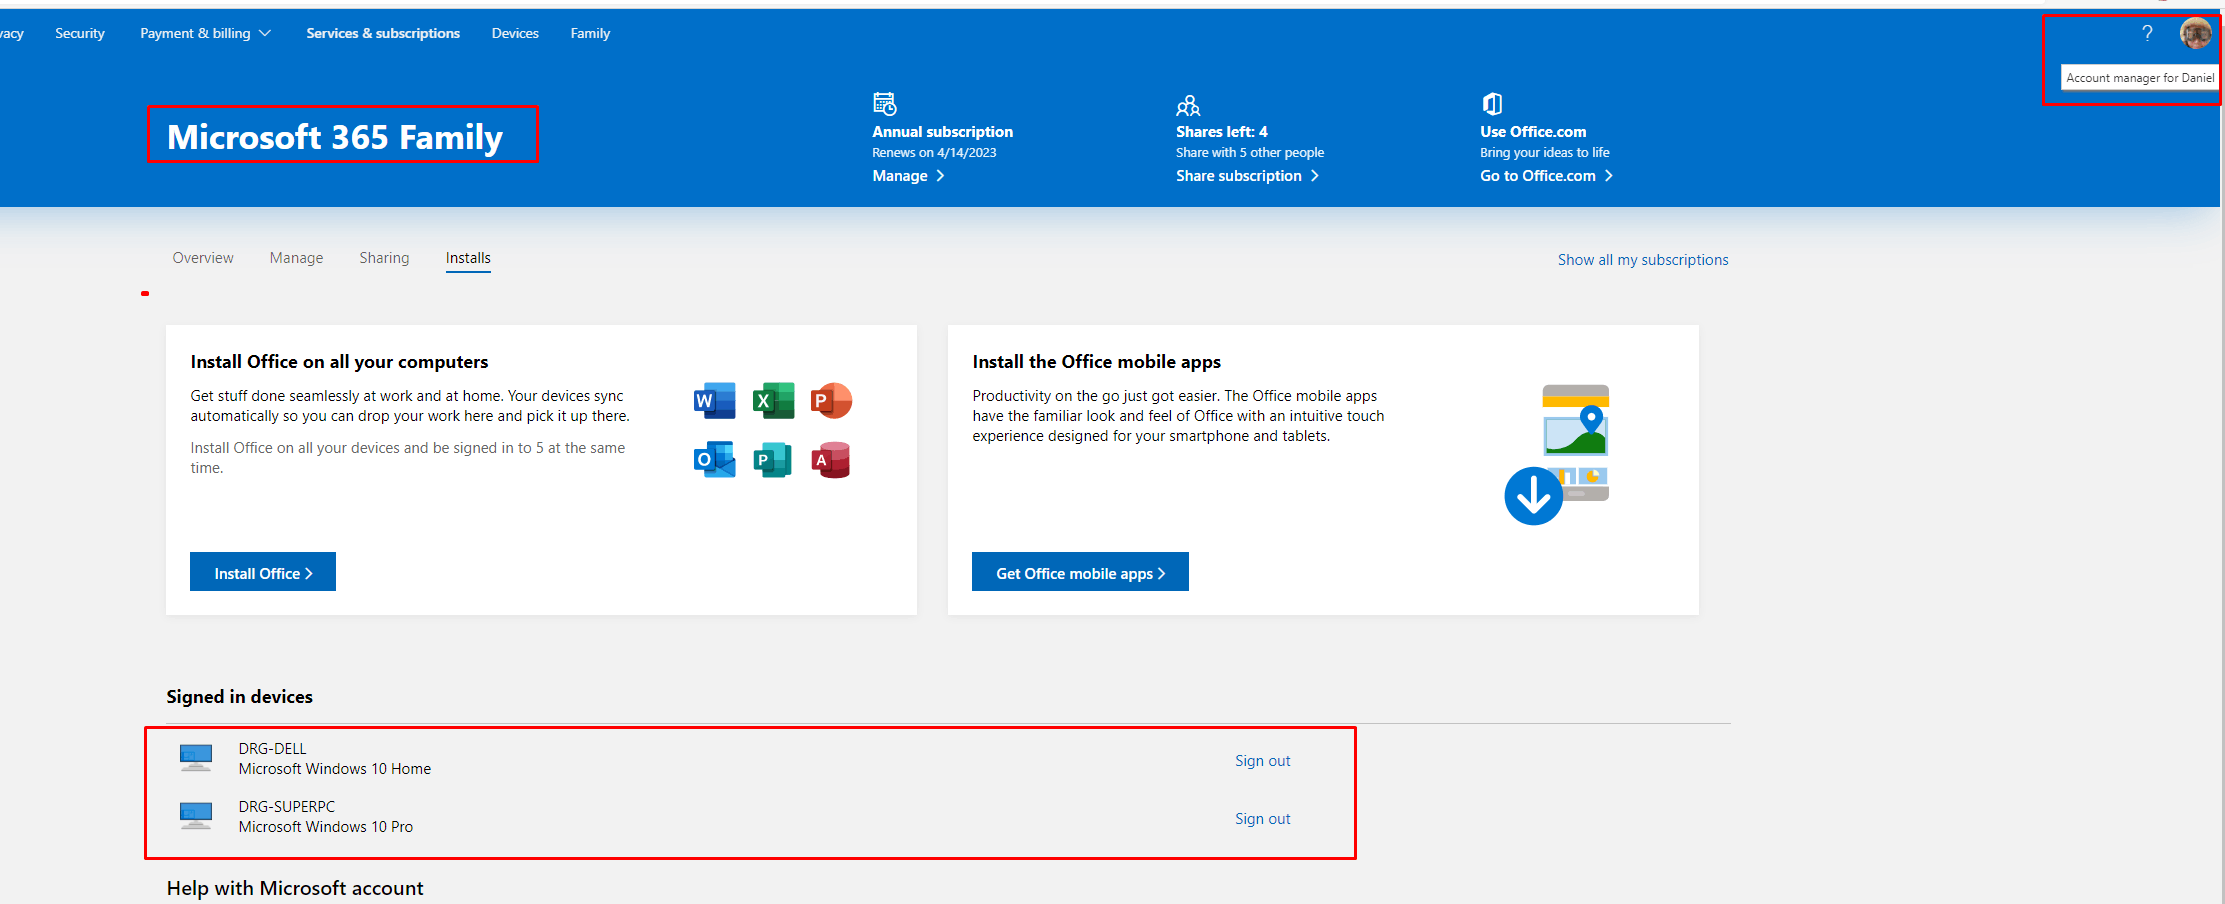Open Services & subscriptions menu
The width and height of the screenshot is (2225, 904).
[x=383, y=33]
